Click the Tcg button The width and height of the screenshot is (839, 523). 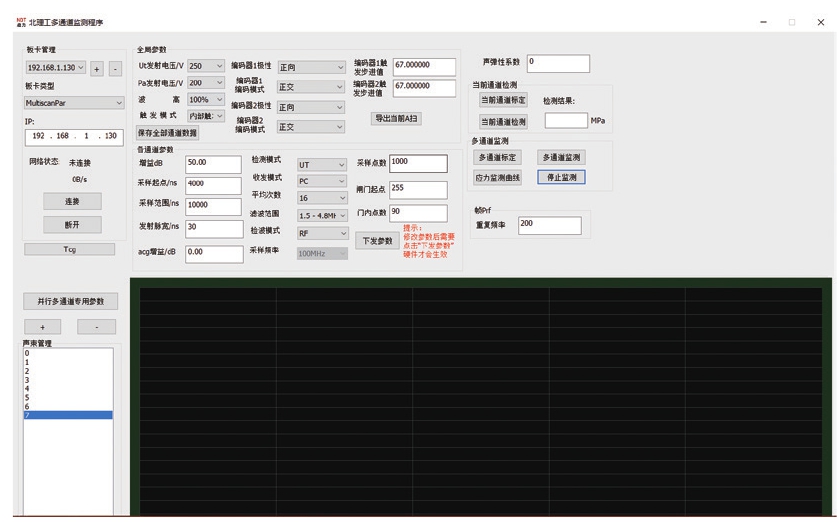69,249
